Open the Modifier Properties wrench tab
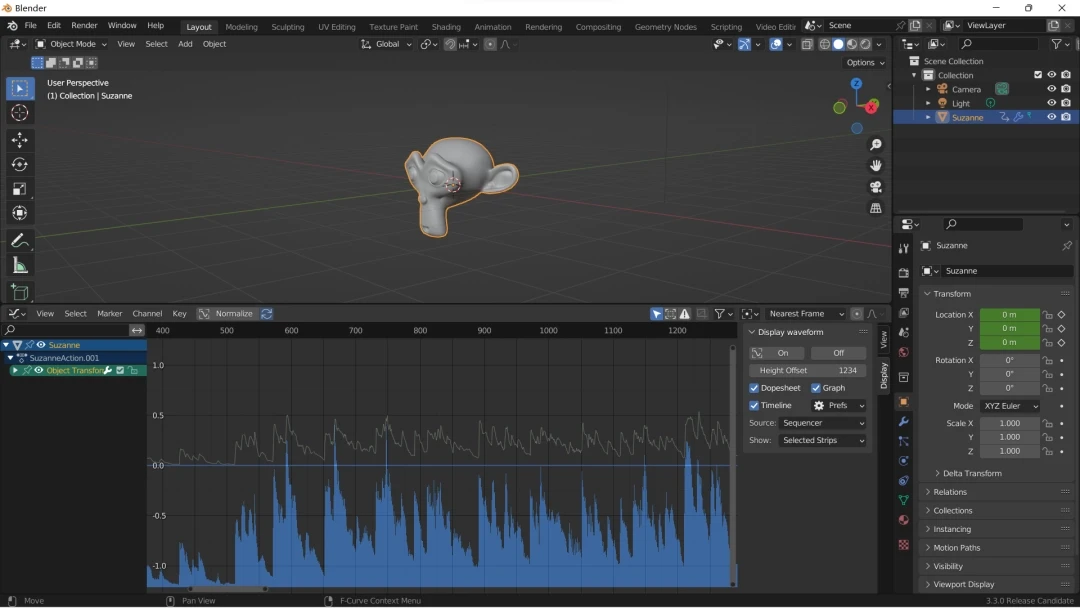This screenshot has width=1080, height=608. 903,422
